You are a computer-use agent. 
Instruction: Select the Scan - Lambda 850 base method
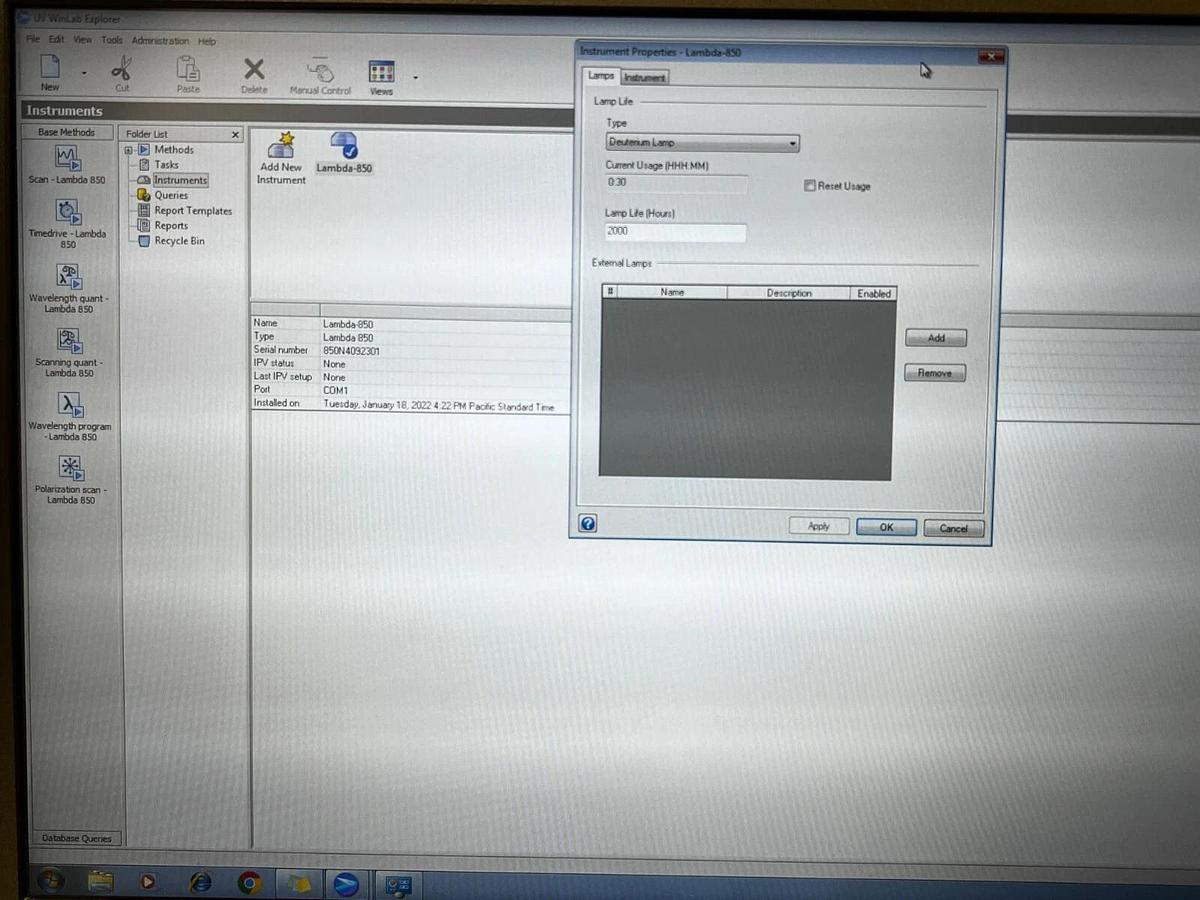(x=67, y=165)
